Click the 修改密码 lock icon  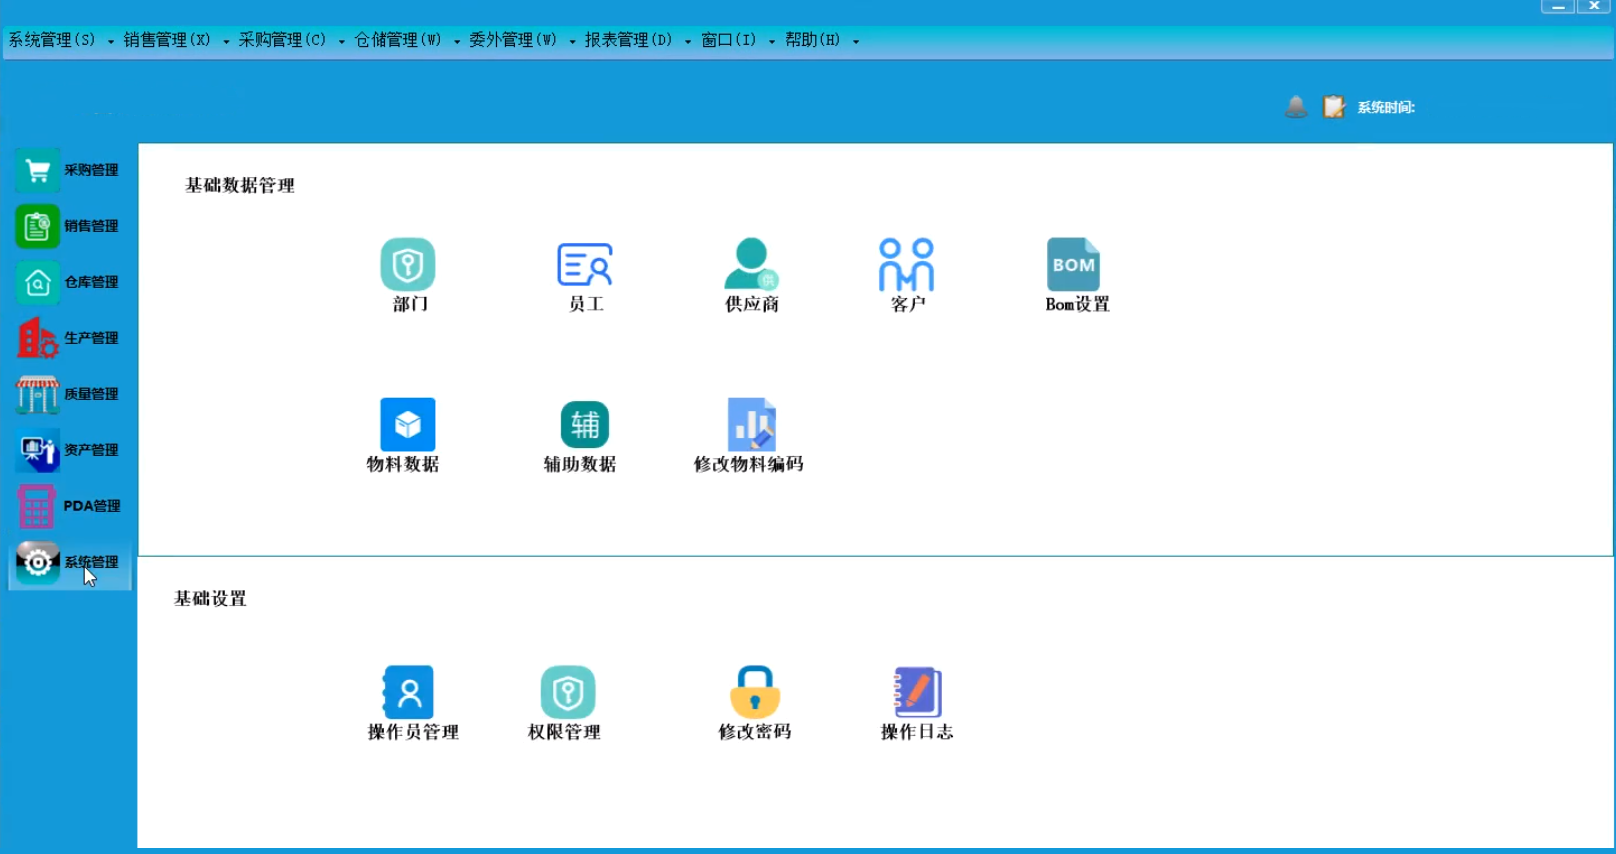point(755,692)
